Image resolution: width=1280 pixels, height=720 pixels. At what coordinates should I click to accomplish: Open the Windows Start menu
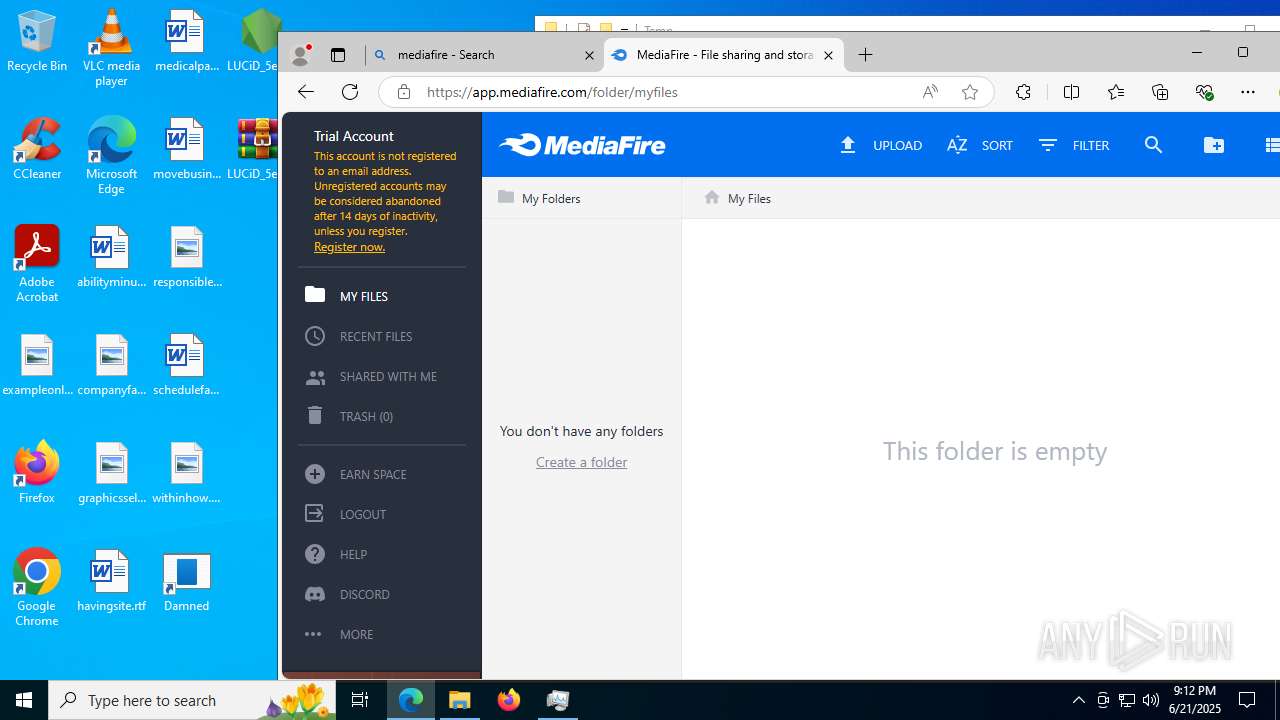coord(24,700)
